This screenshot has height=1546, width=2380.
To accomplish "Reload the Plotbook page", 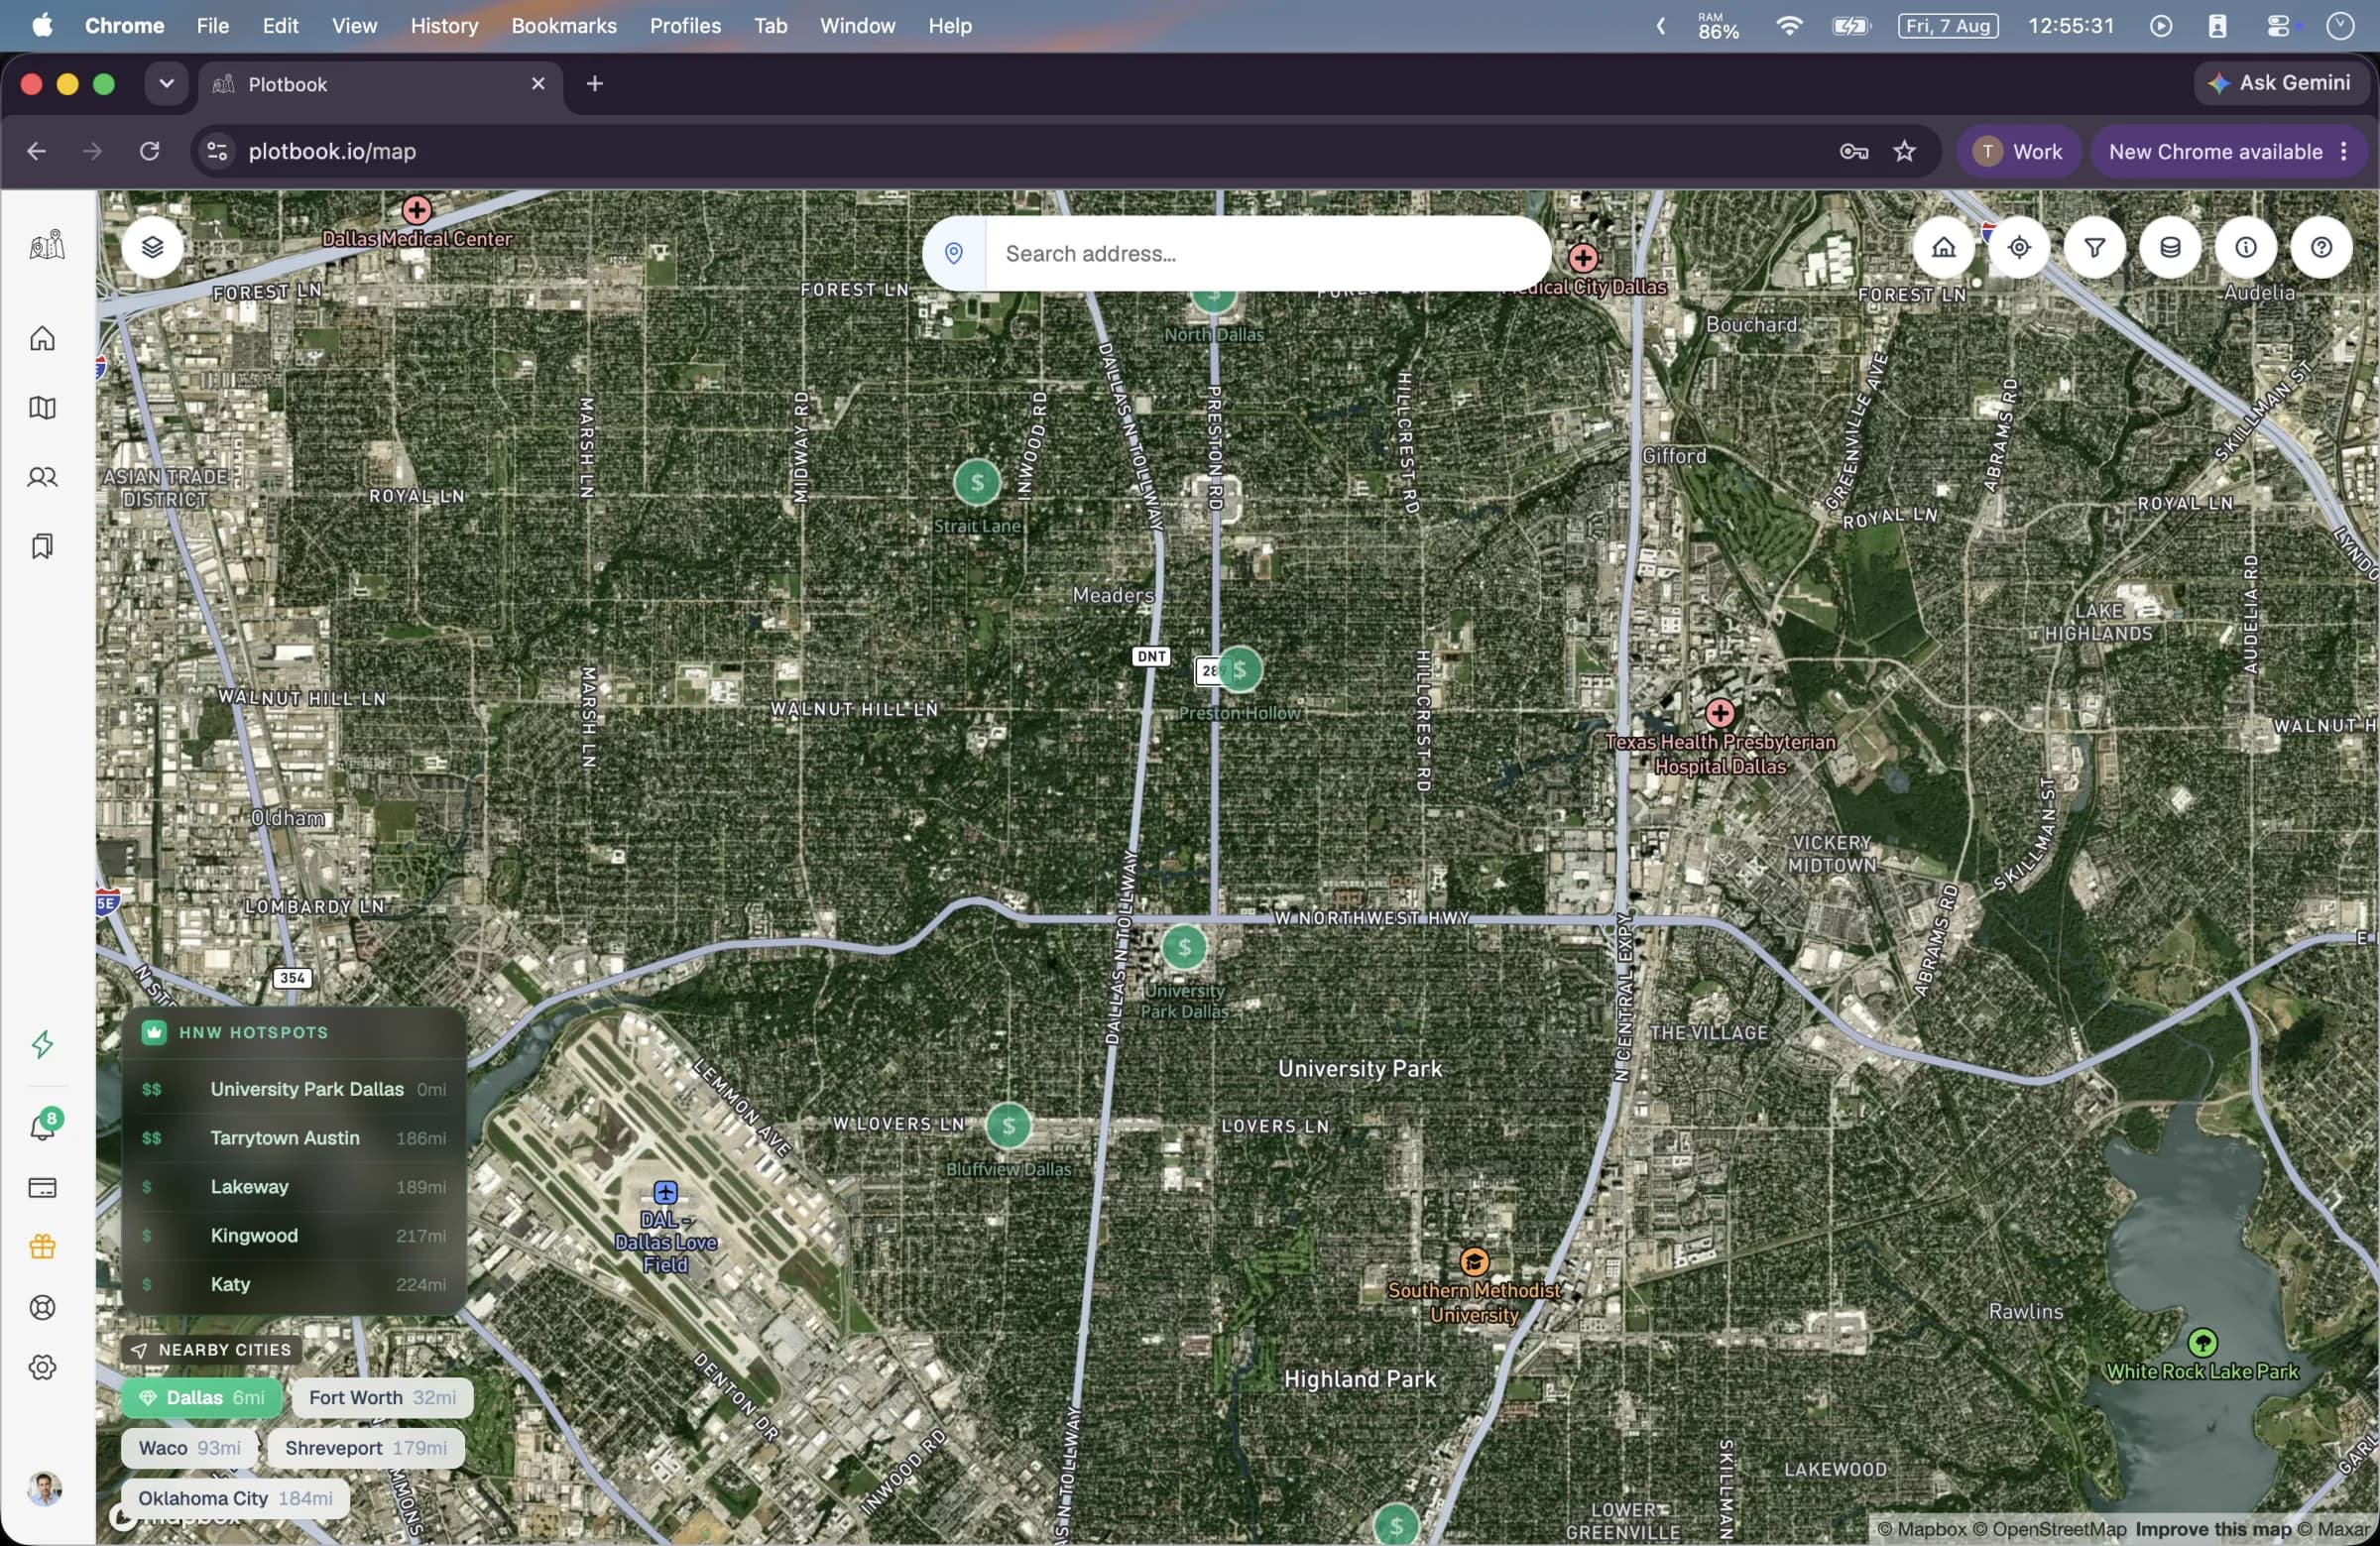I will (149, 151).
